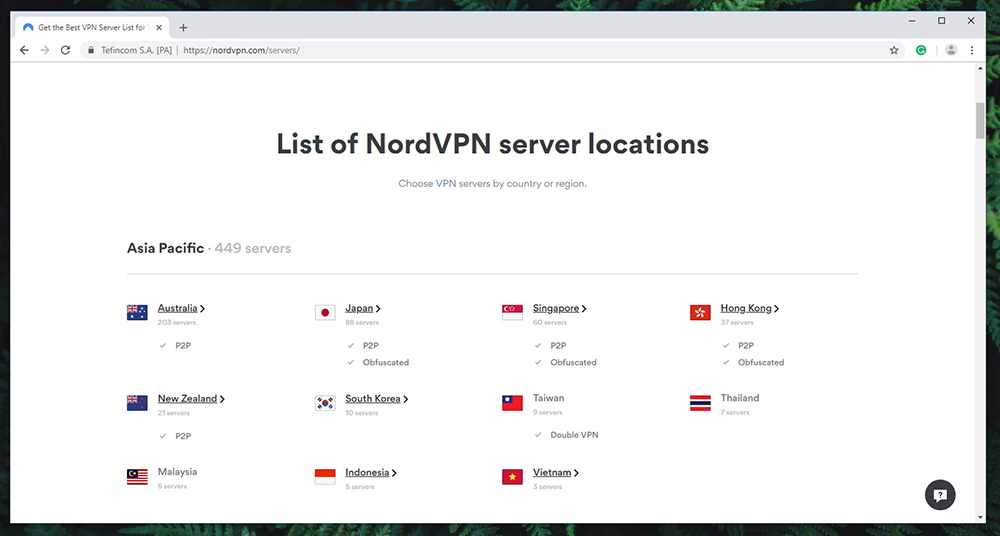
Task: Click the padlock security icon
Action: (x=91, y=50)
